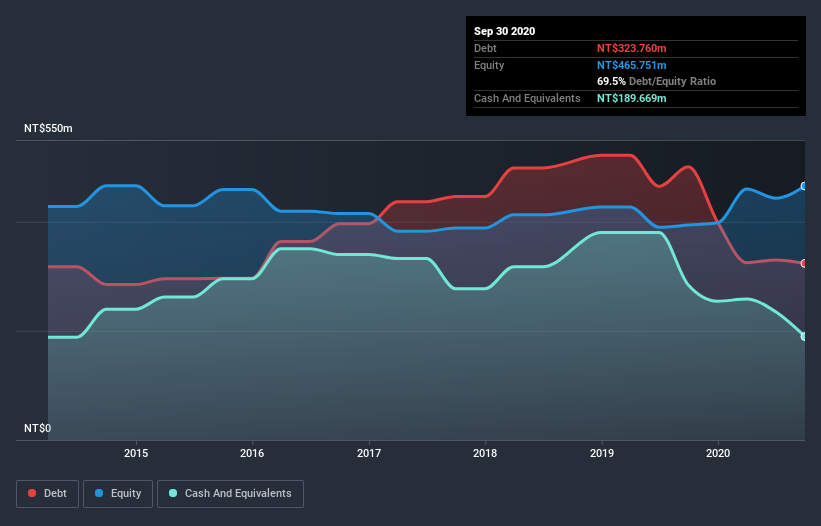Click the 69.5% Debt/Equity Ratio text
The image size is (821, 526).
click(657, 82)
